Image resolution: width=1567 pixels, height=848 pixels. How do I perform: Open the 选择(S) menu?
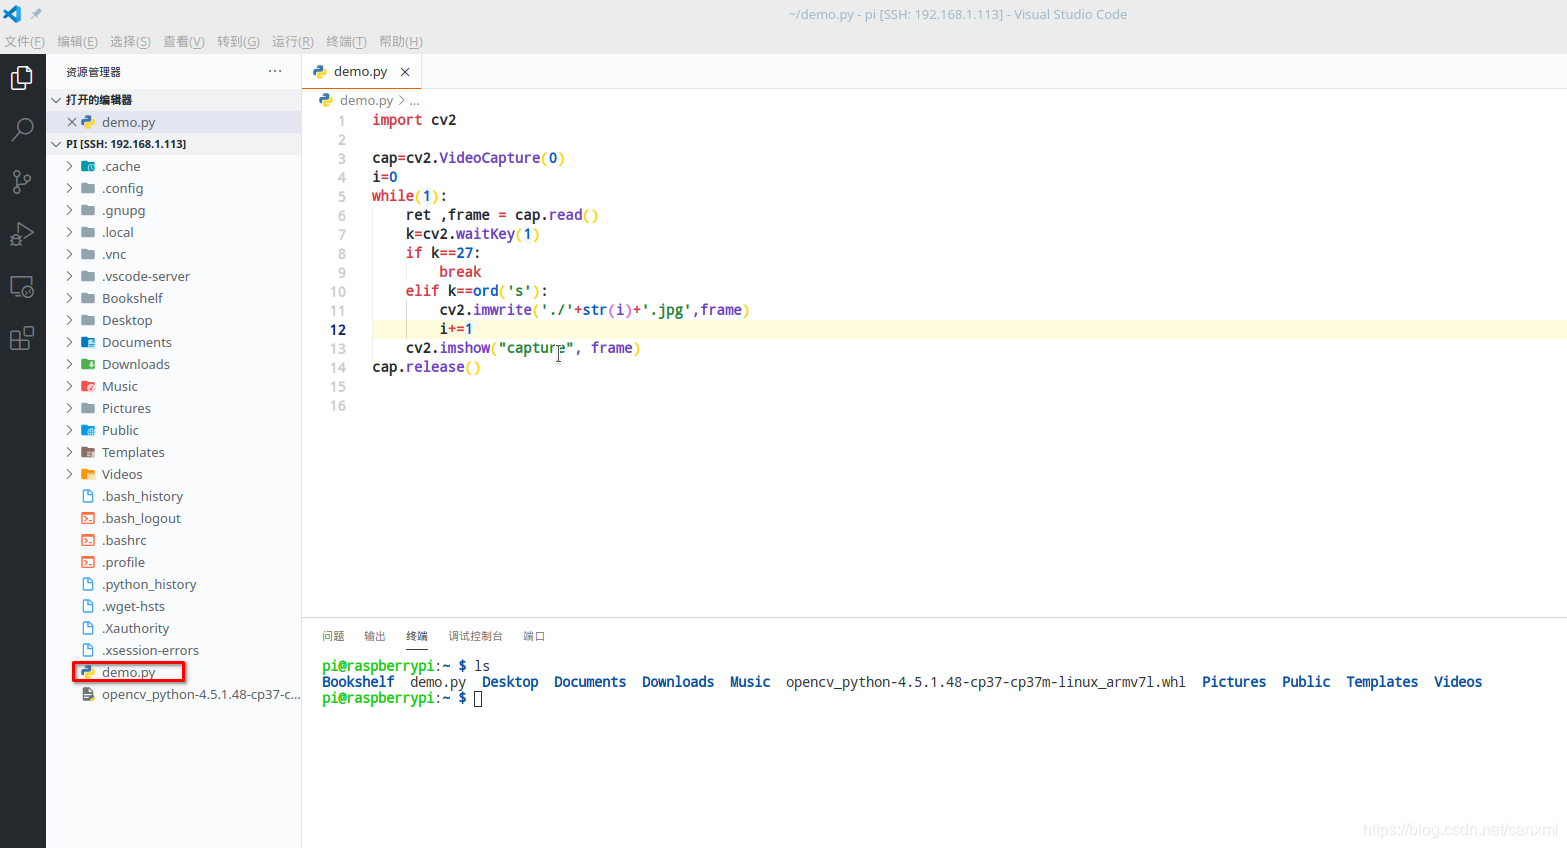tap(130, 42)
